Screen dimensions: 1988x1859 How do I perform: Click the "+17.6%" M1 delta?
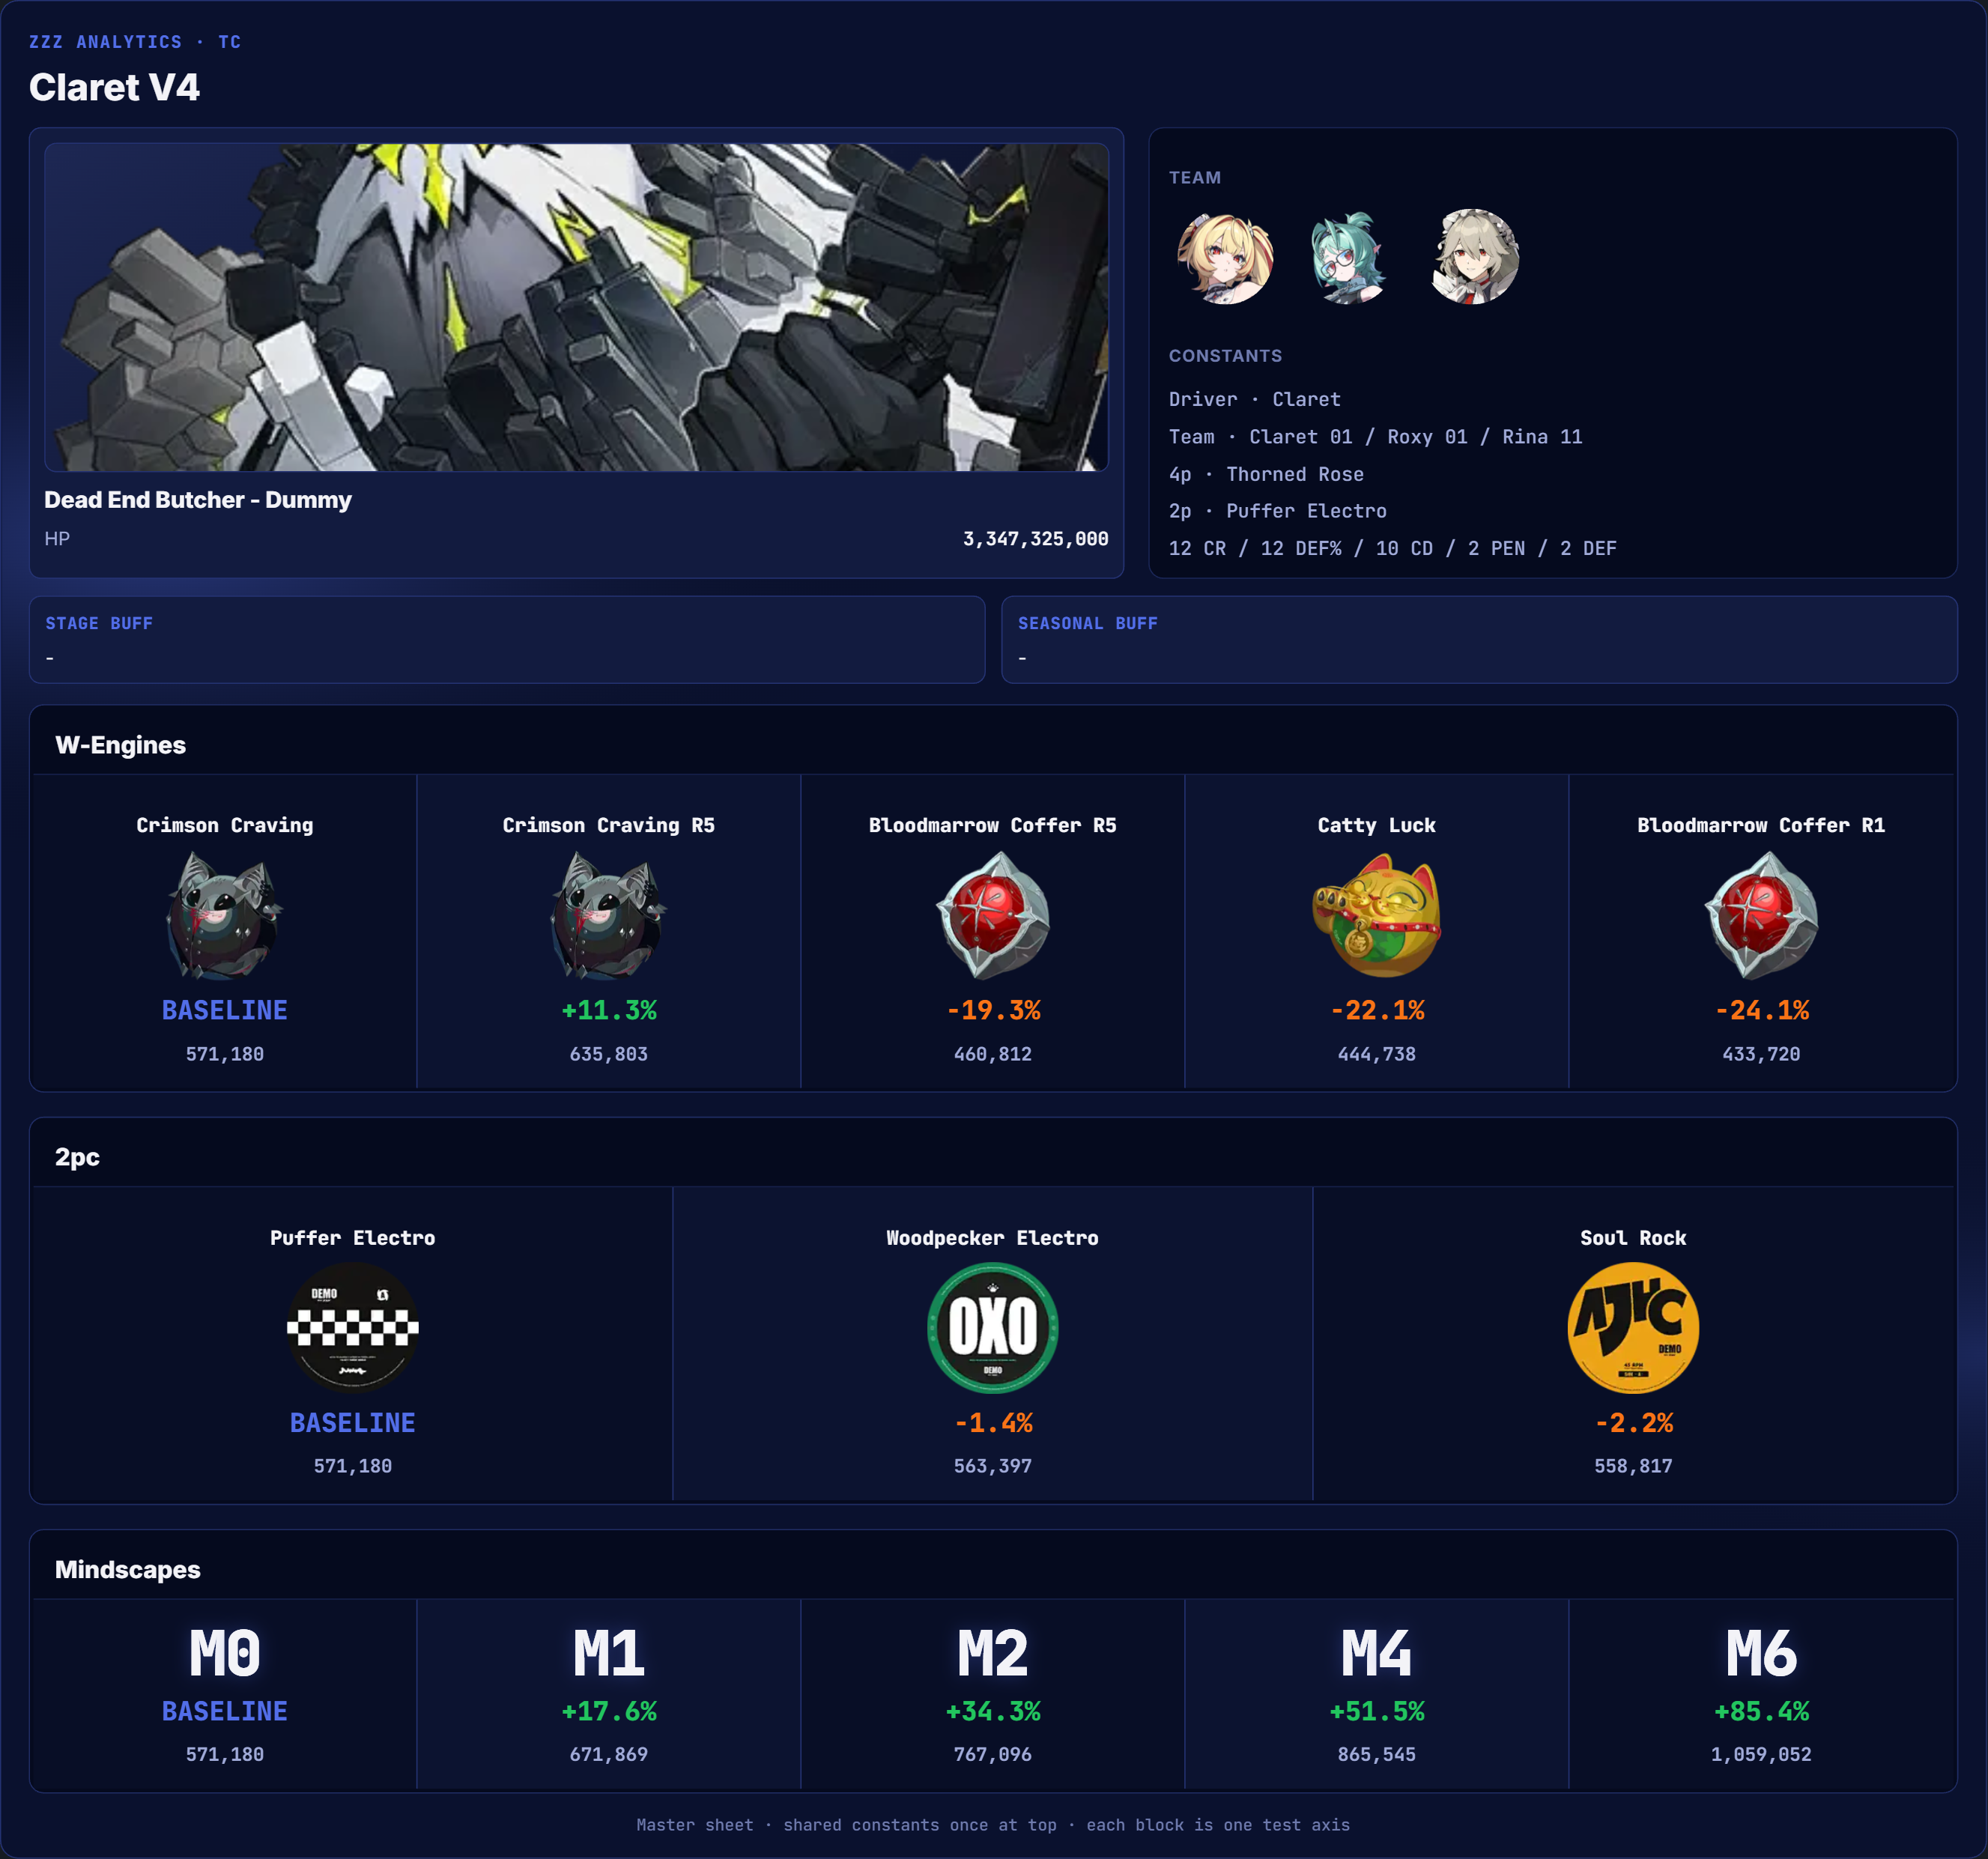(x=609, y=1711)
